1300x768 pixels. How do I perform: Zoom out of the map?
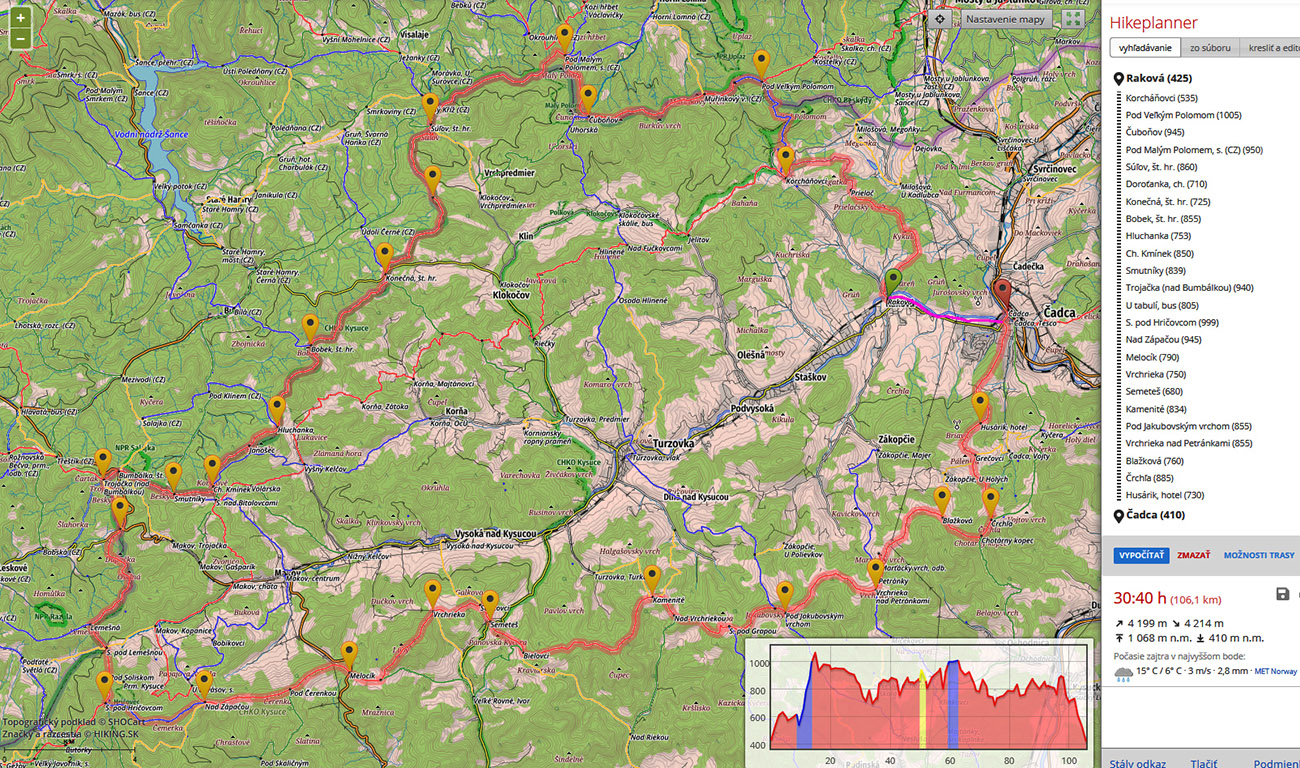(20, 39)
